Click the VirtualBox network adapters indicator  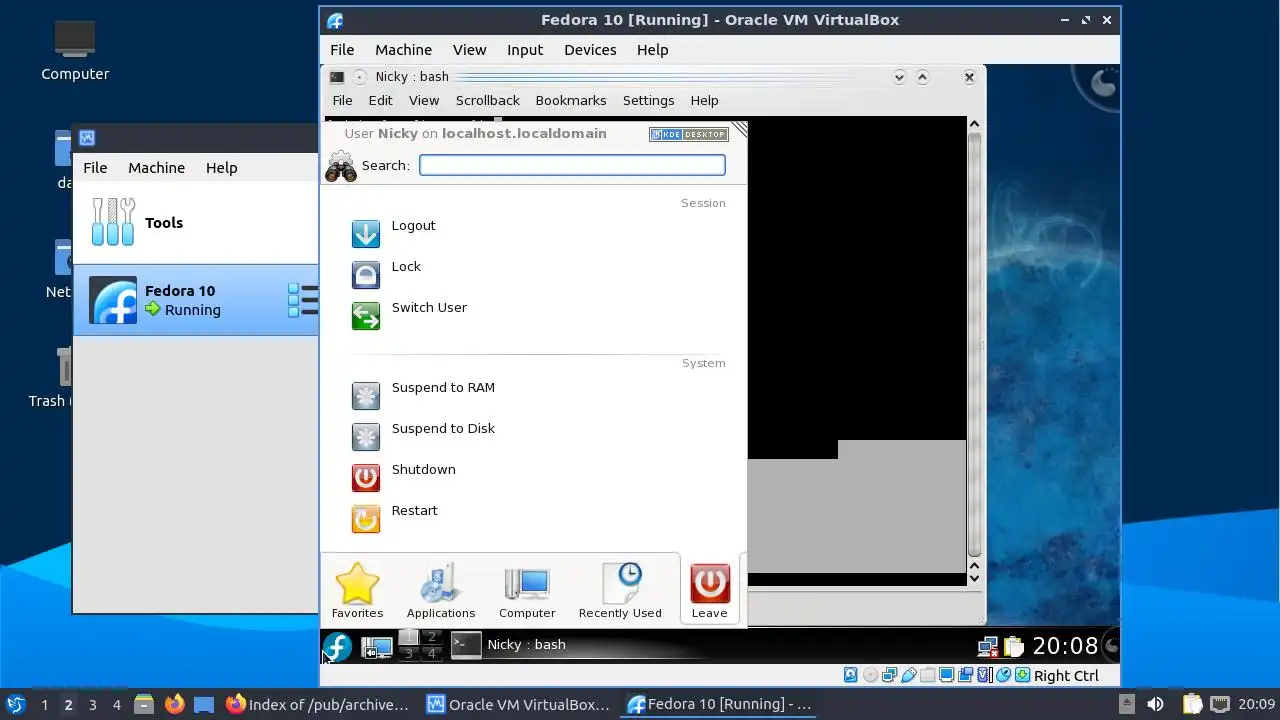[889, 675]
